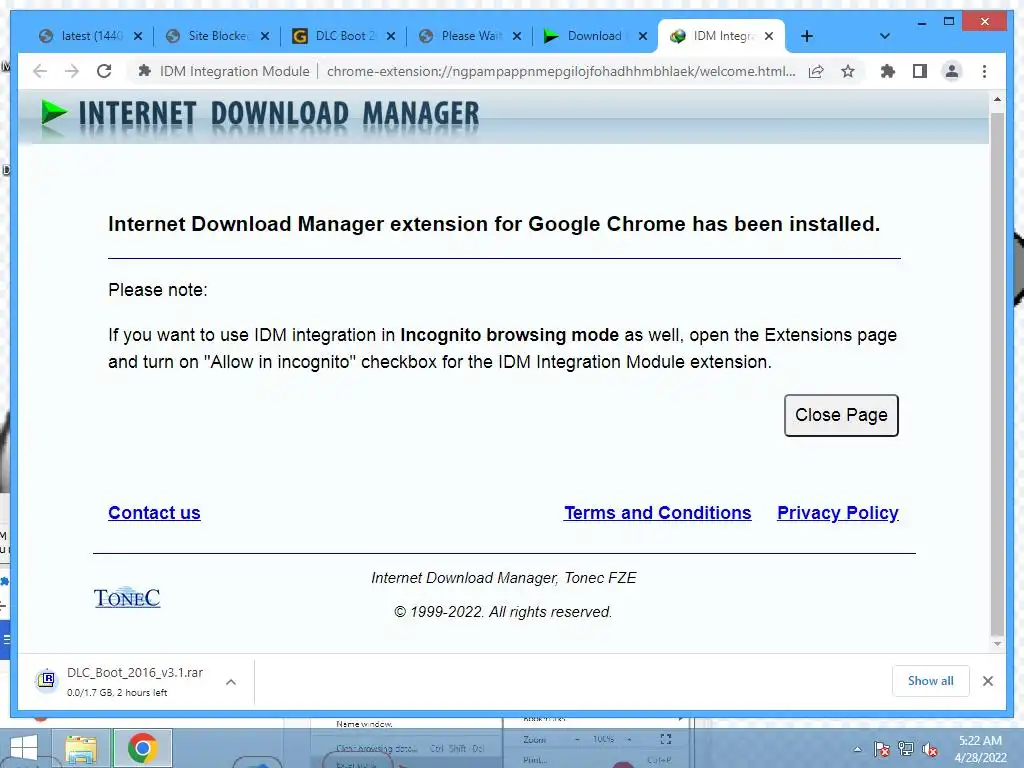
Task: Go forward to next page
Action: coord(72,71)
